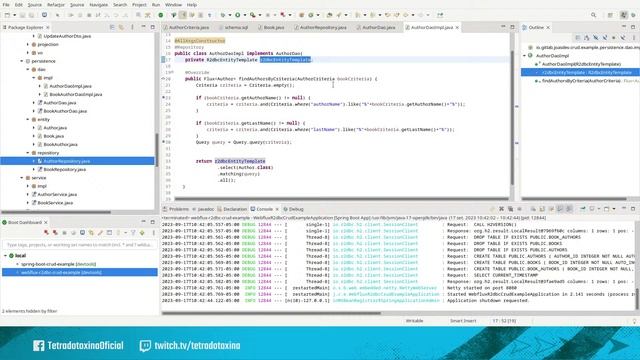Click the pencil edit icon in Boot Dashboard
This screenshot has width=640, height=360.
pyautogui.click(x=100, y=233)
